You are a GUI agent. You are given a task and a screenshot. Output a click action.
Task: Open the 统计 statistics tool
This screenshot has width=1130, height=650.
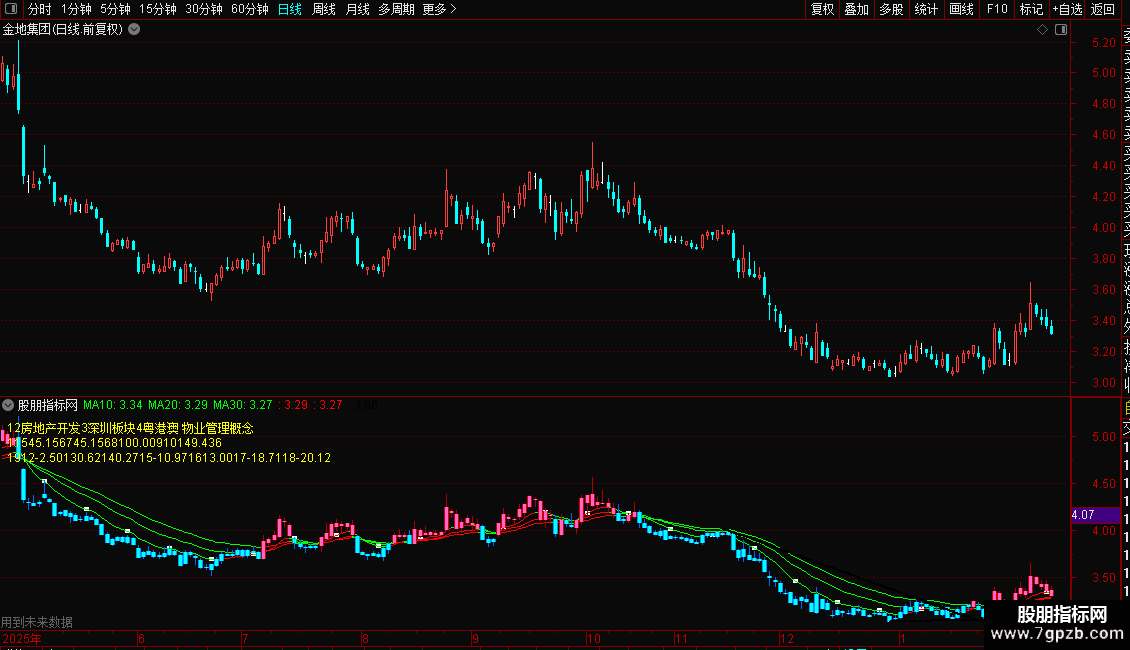tap(926, 9)
